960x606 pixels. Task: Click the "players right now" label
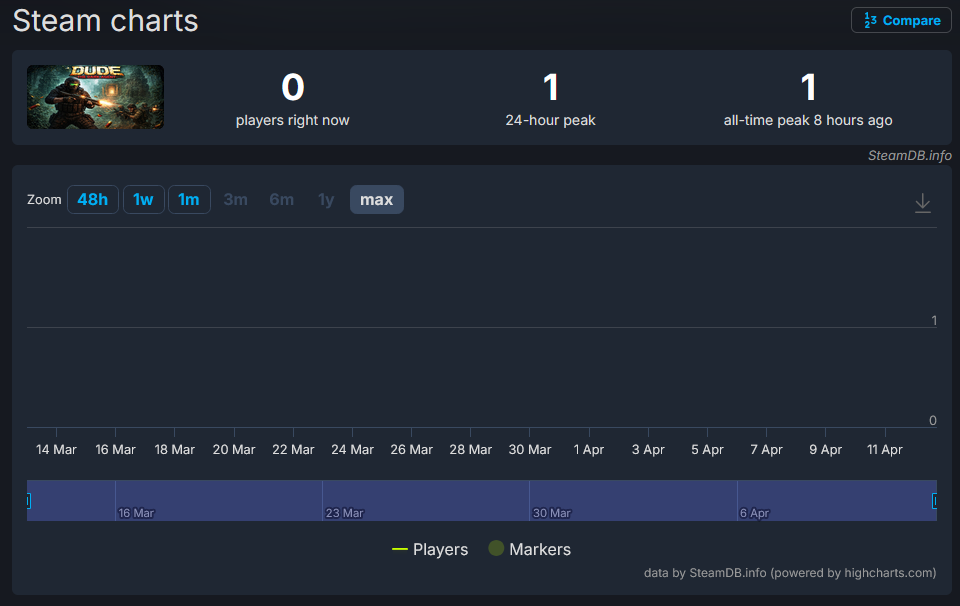(293, 120)
